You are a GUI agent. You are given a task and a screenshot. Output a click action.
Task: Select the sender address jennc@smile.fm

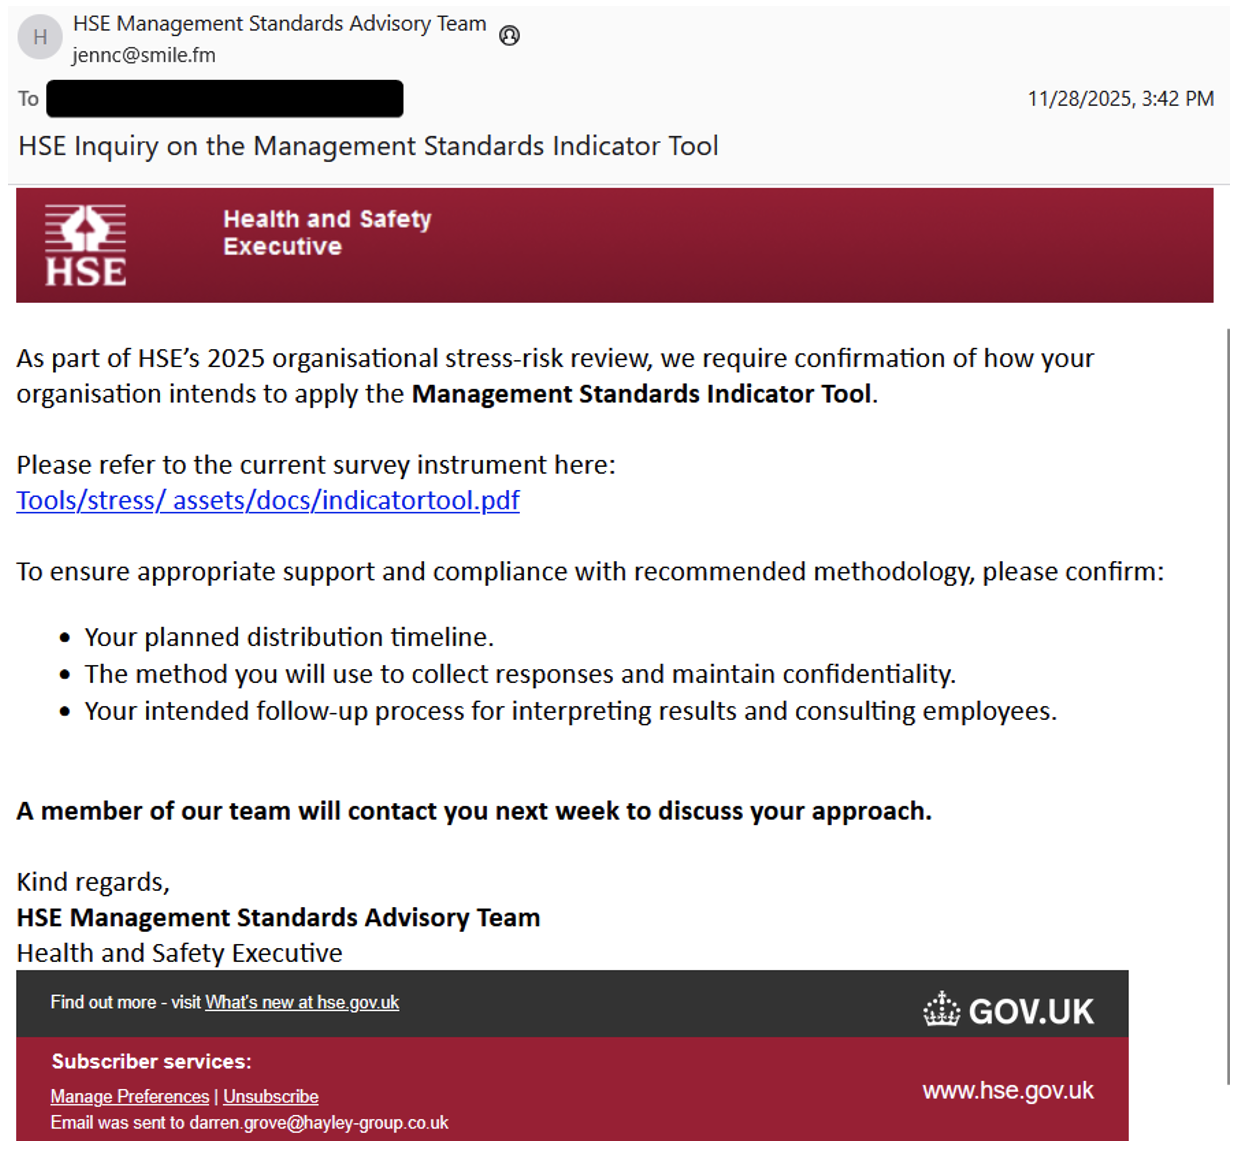coord(144,55)
